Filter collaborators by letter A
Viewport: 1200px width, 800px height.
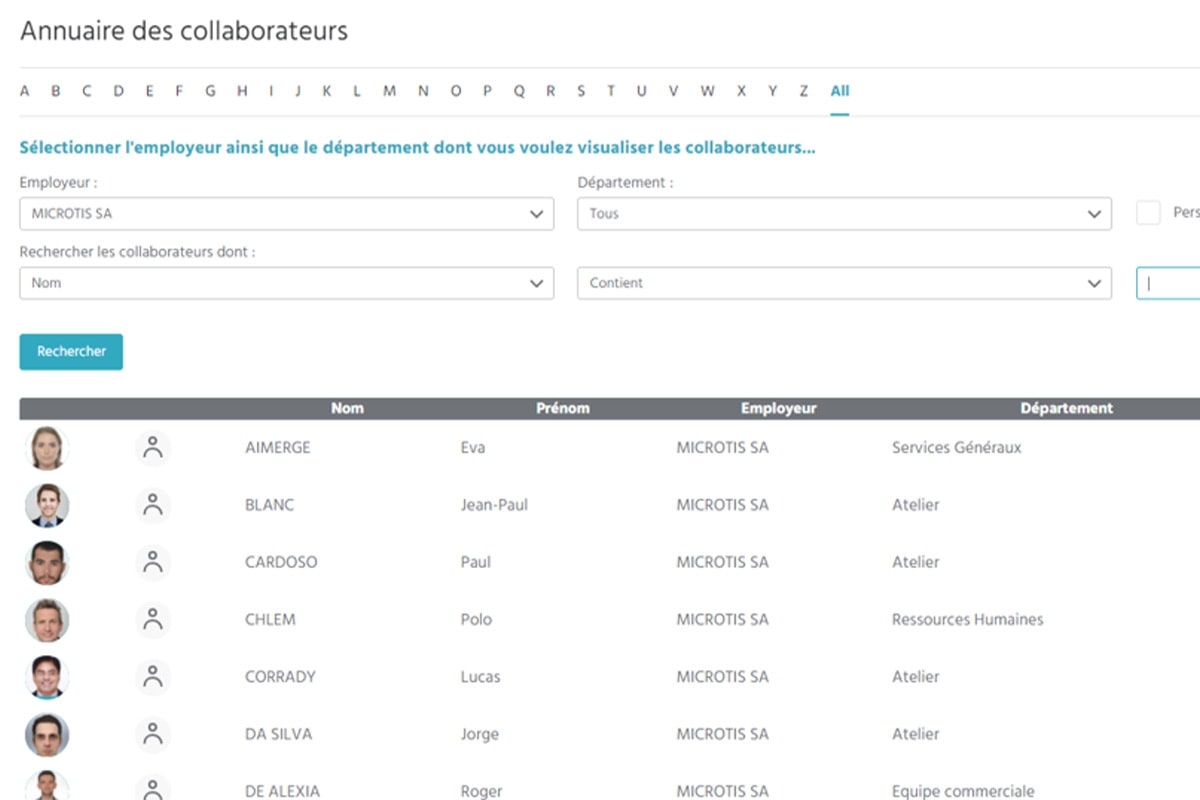tap(25, 91)
